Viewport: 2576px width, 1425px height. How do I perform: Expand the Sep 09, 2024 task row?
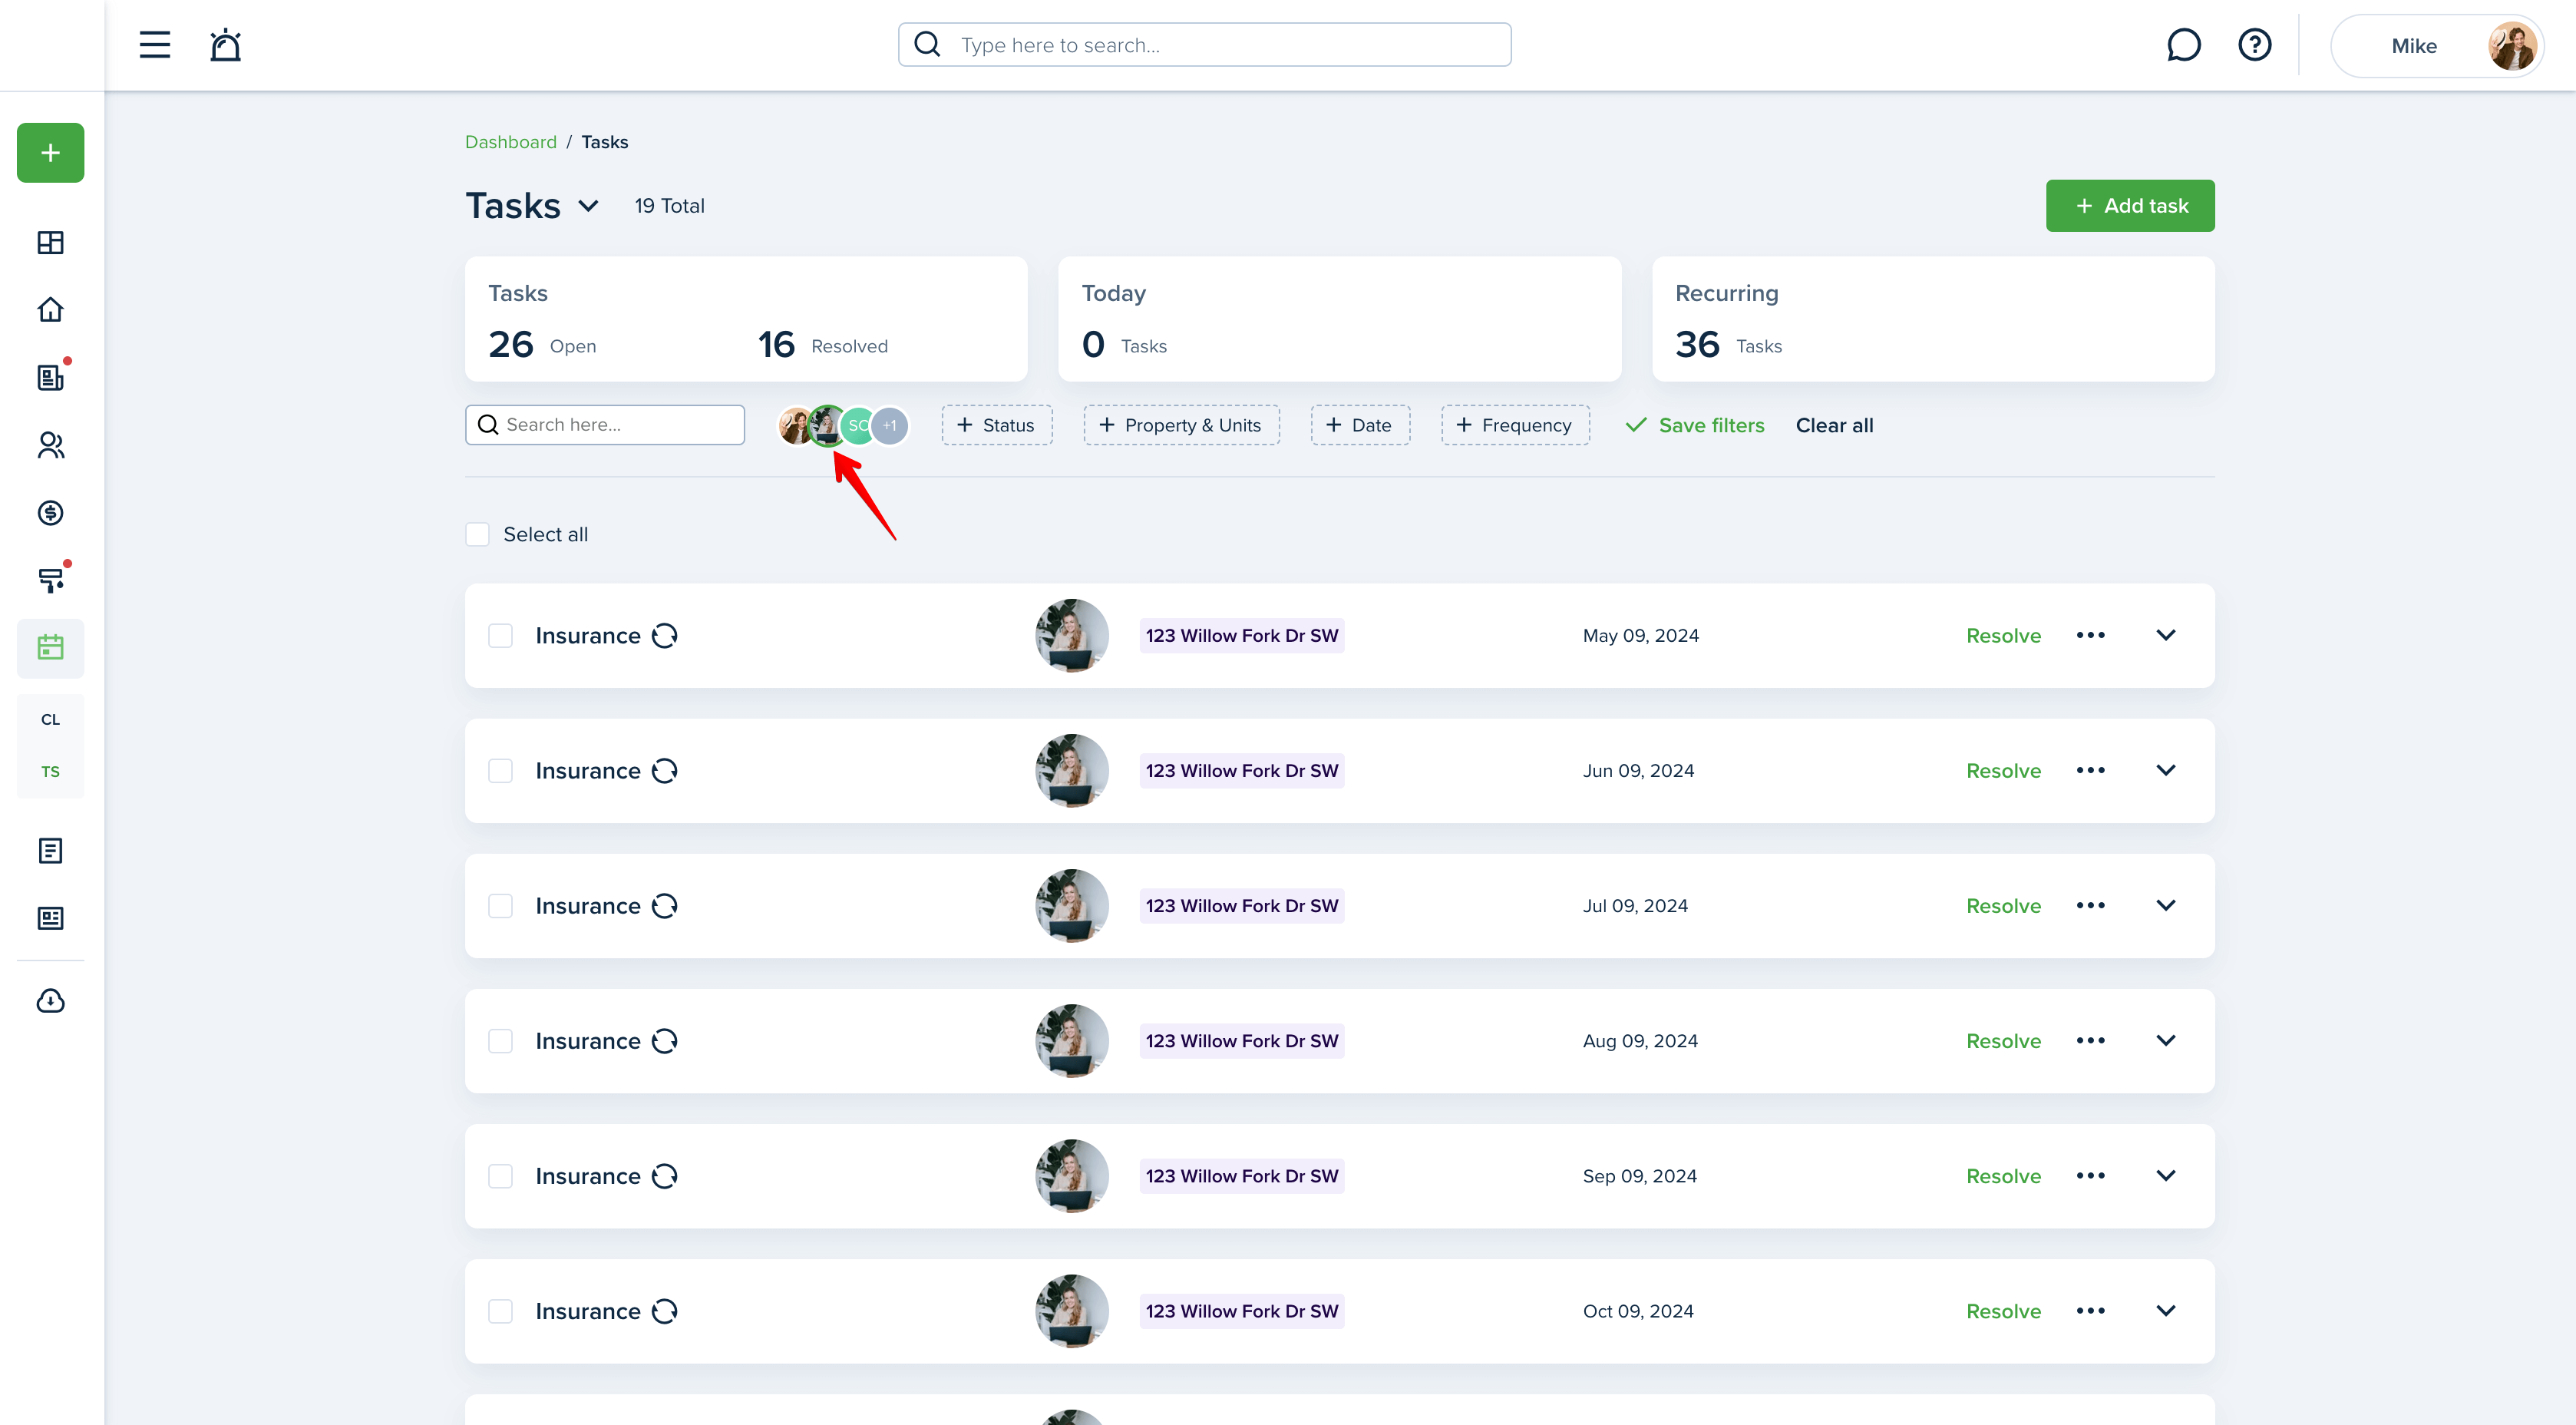point(2166,1176)
